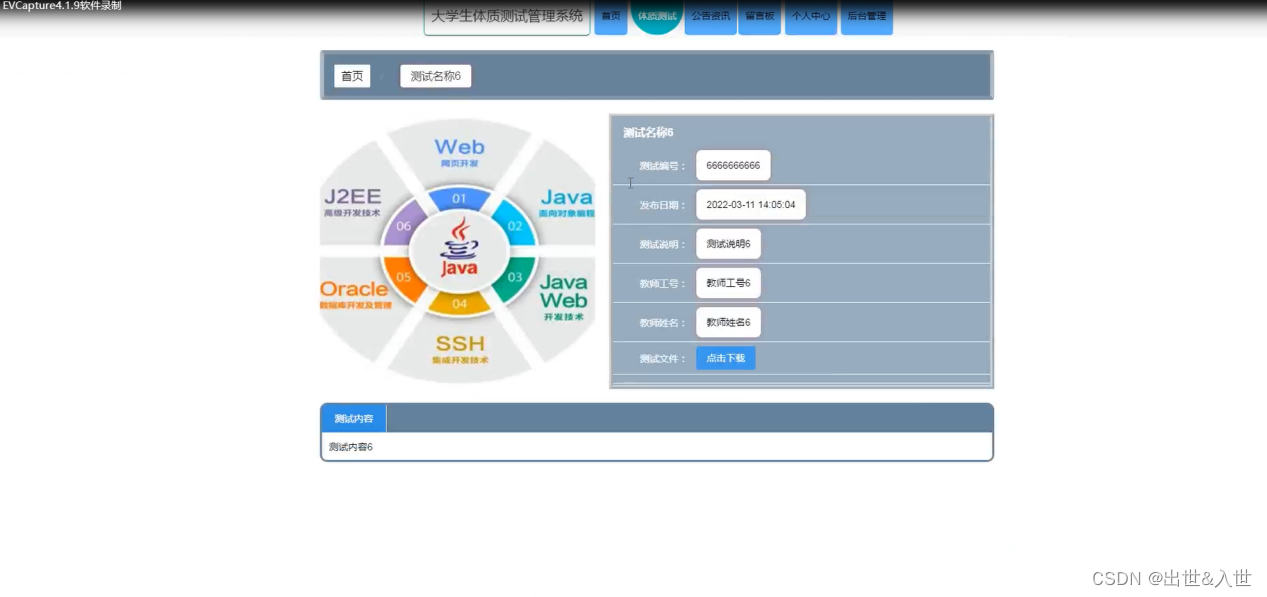This screenshot has height=597, width=1267.
Task: Go to the 留言板 page
Action: 760,17
